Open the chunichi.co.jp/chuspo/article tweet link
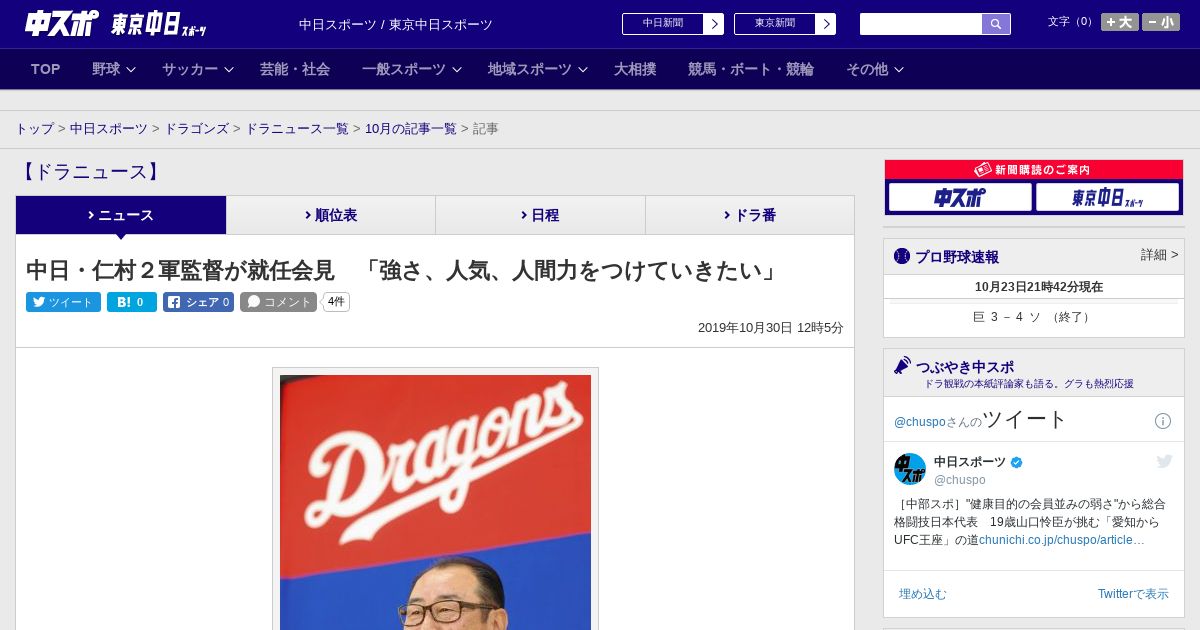 point(1062,540)
